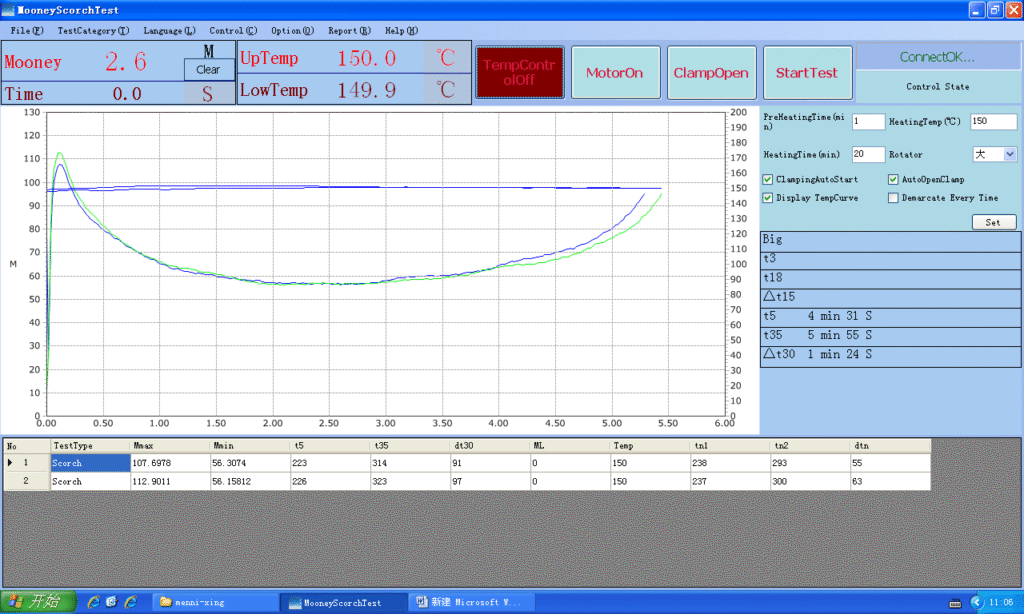Enable Demarcate Every Time checkbox
This screenshot has width=1024, height=614.
[893, 198]
